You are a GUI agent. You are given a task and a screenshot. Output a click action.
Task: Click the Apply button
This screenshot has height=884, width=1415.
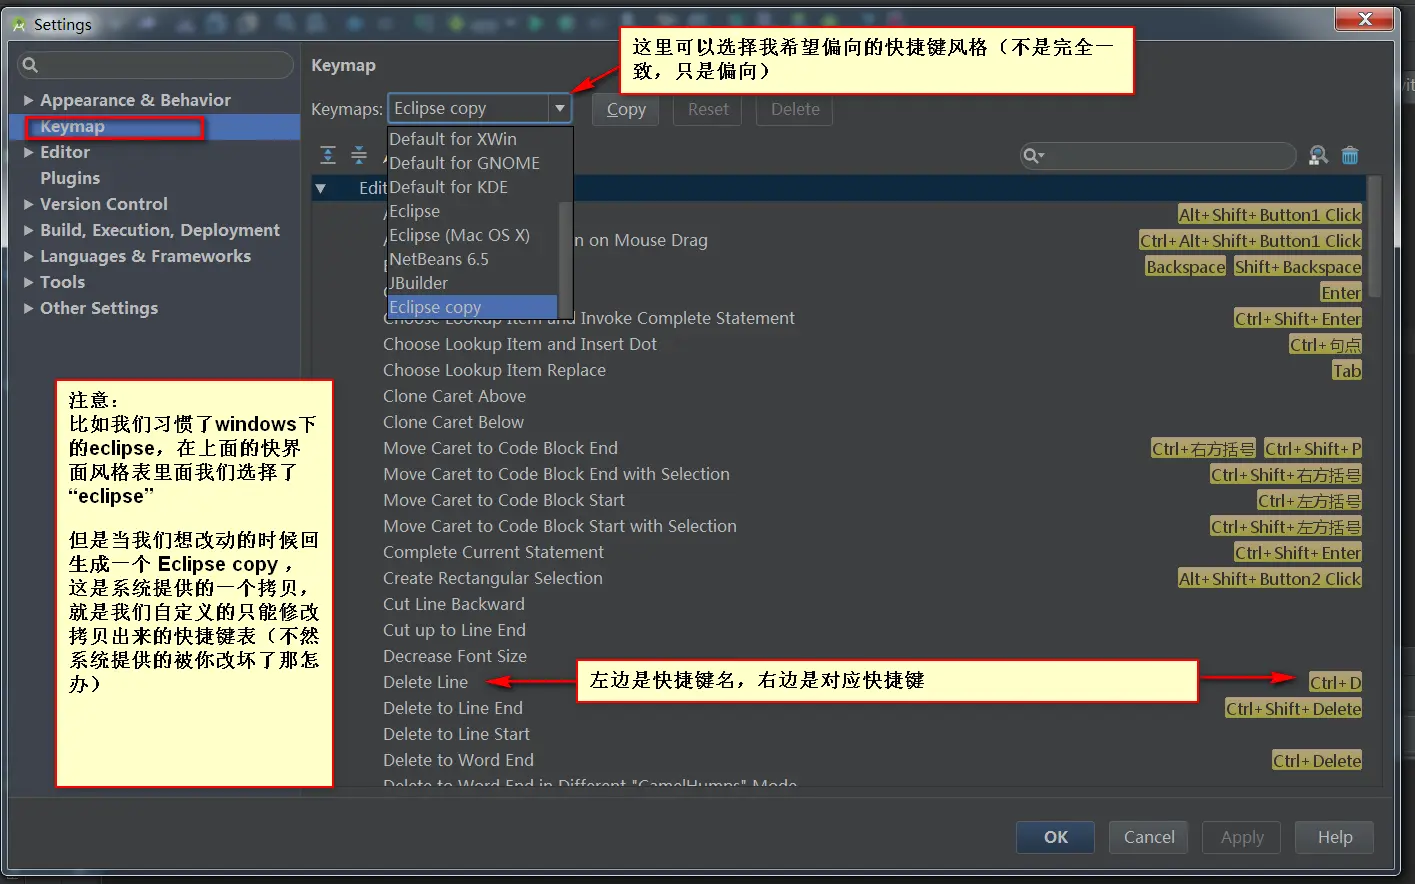point(1242,837)
